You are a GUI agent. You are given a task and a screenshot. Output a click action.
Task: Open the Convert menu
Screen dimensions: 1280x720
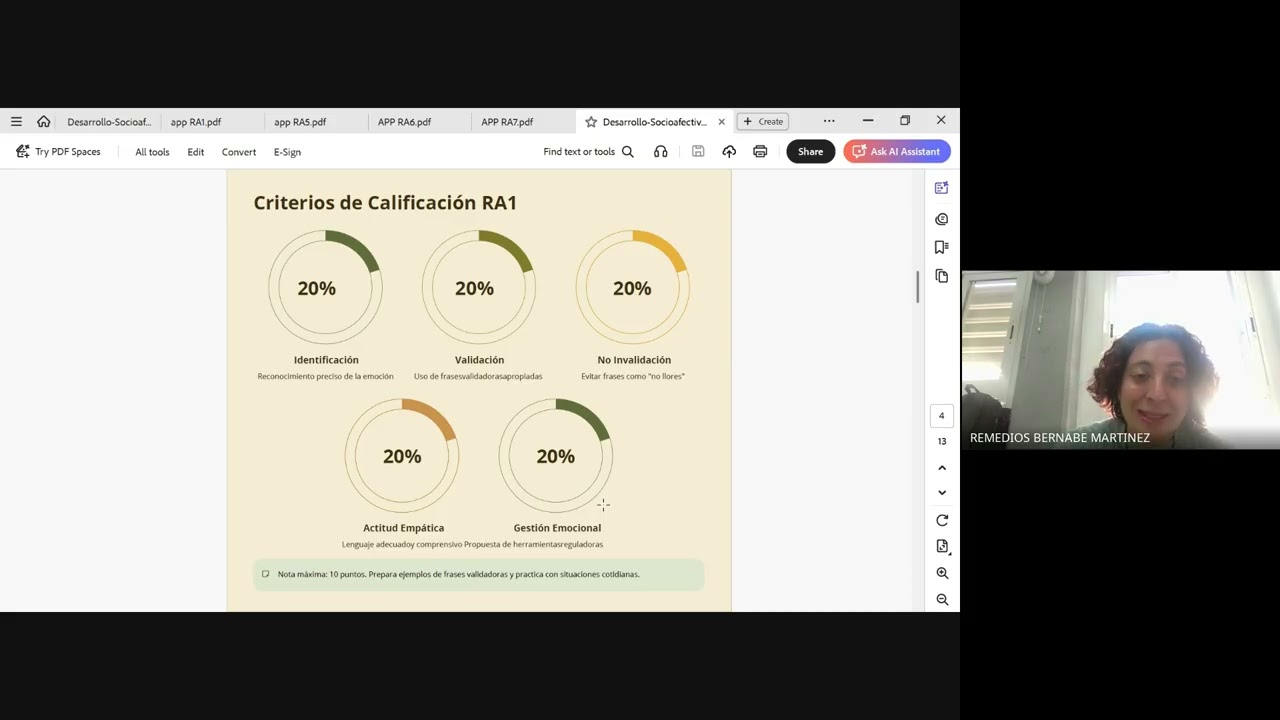(239, 152)
